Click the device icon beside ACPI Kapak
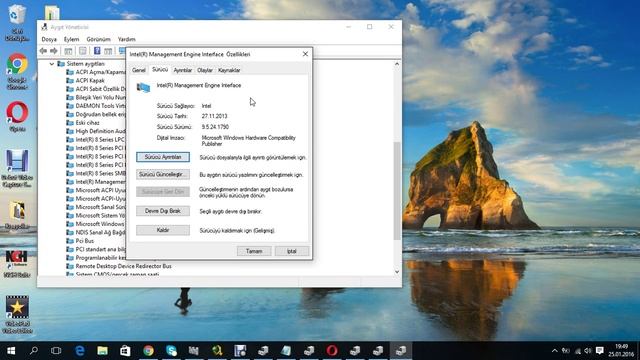The height and width of the screenshot is (360, 640). tap(70, 80)
